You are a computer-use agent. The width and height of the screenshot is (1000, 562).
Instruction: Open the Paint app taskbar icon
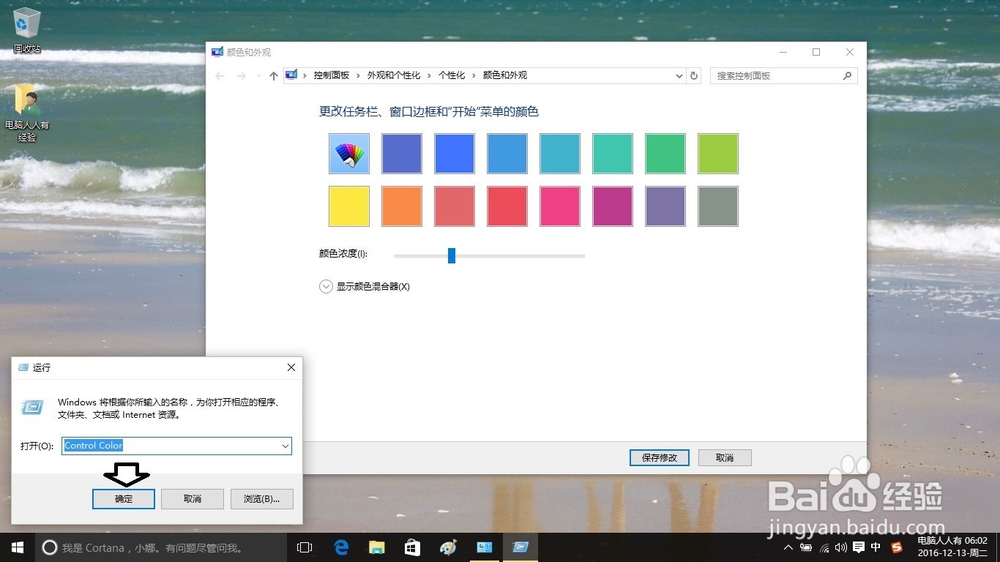click(448, 547)
